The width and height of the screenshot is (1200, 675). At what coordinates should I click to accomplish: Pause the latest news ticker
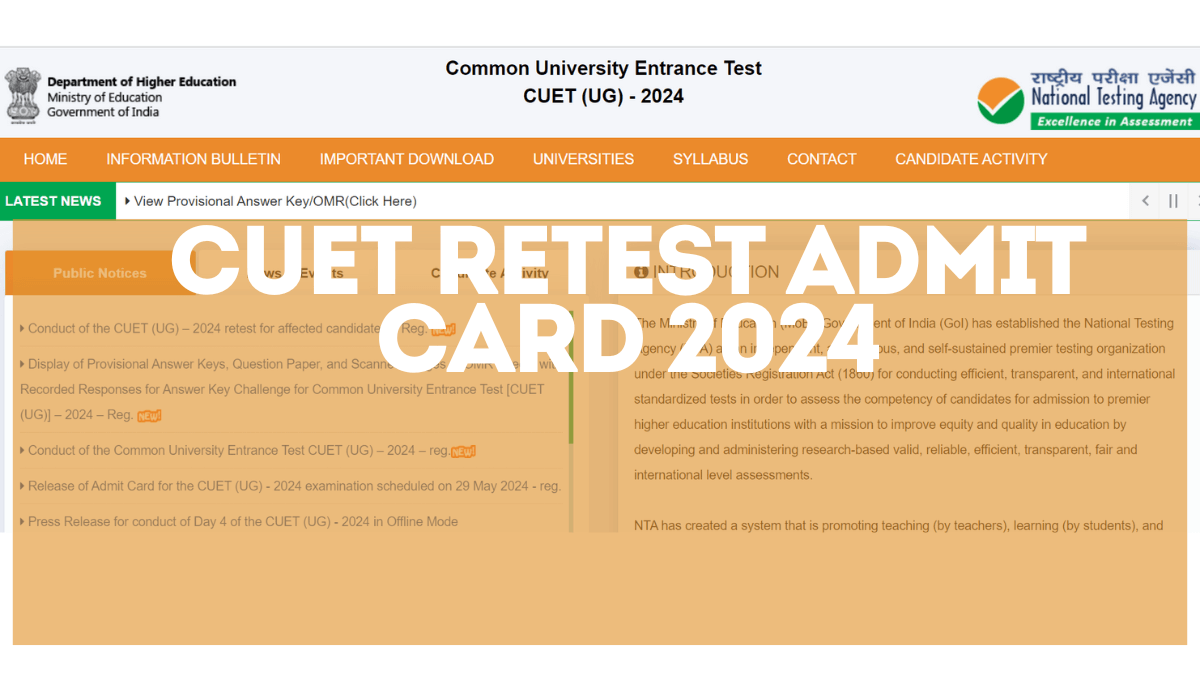coord(1173,201)
